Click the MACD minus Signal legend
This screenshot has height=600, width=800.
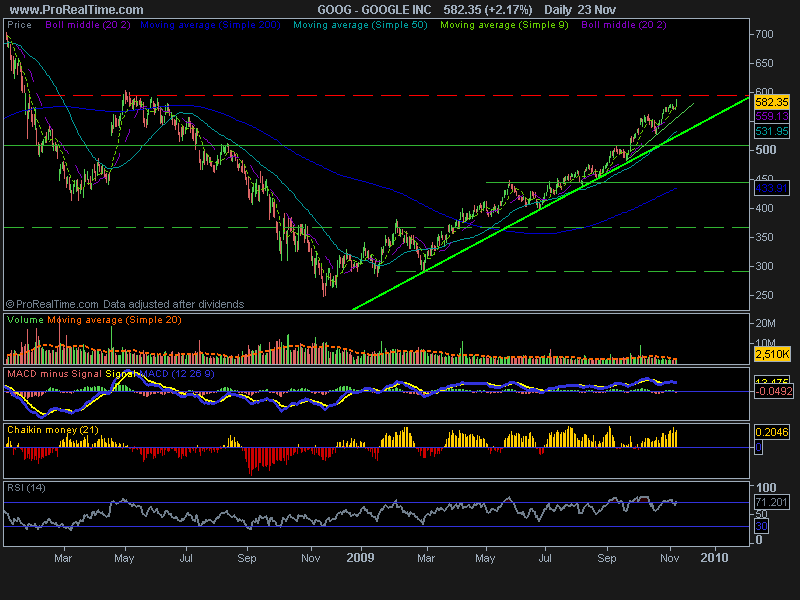(x=54, y=374)
